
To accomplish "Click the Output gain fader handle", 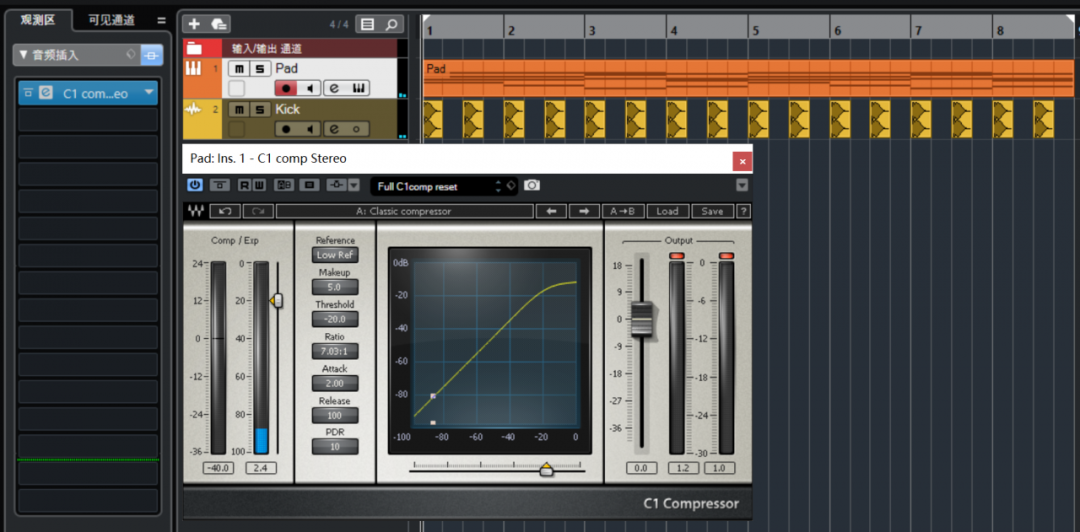I will tap(642, 318).
